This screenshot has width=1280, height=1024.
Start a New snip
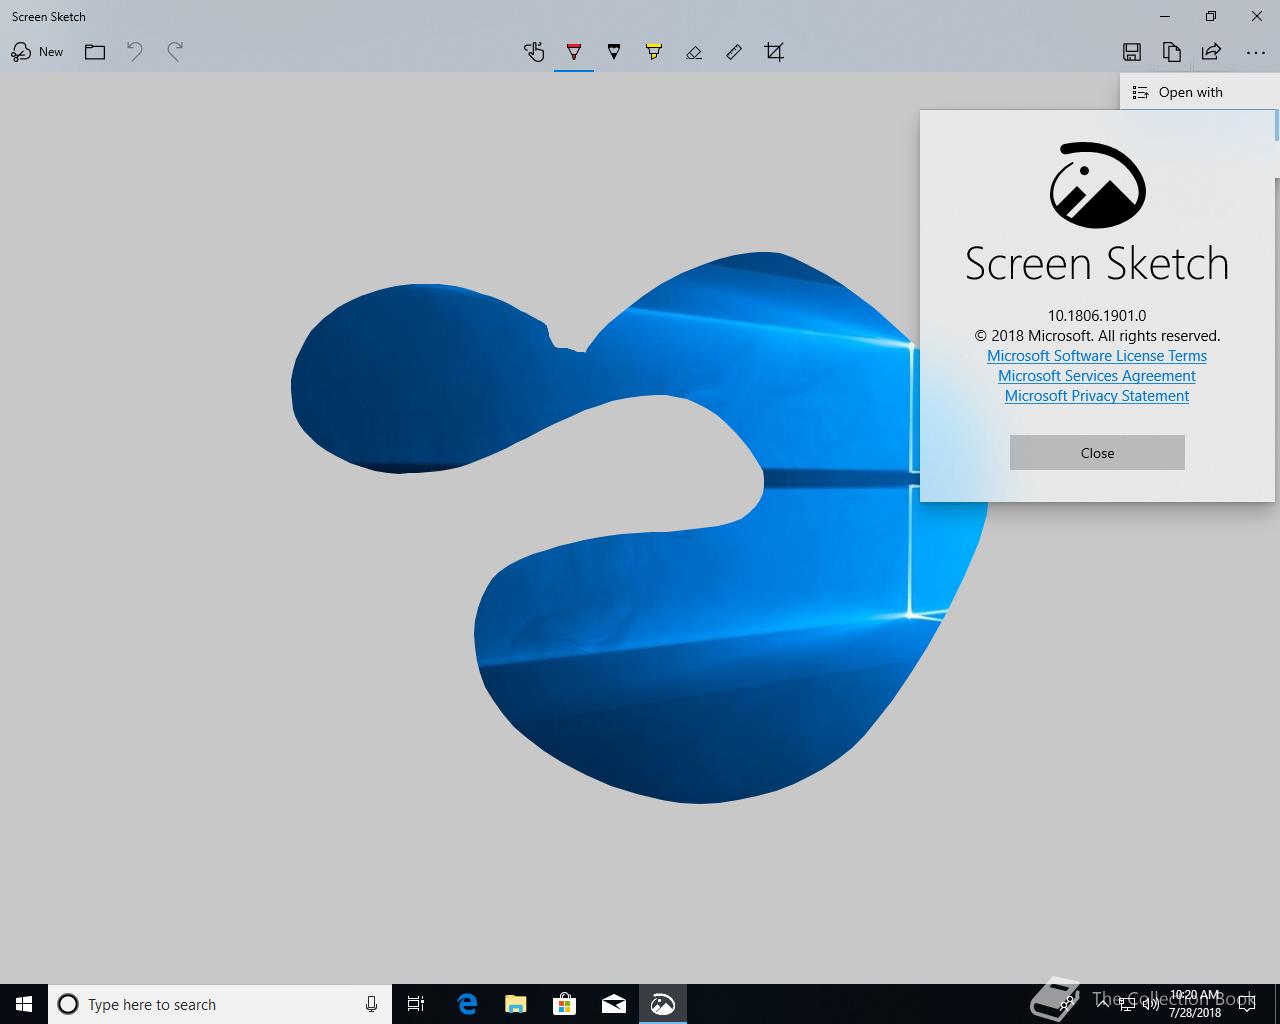pos(37,52)
